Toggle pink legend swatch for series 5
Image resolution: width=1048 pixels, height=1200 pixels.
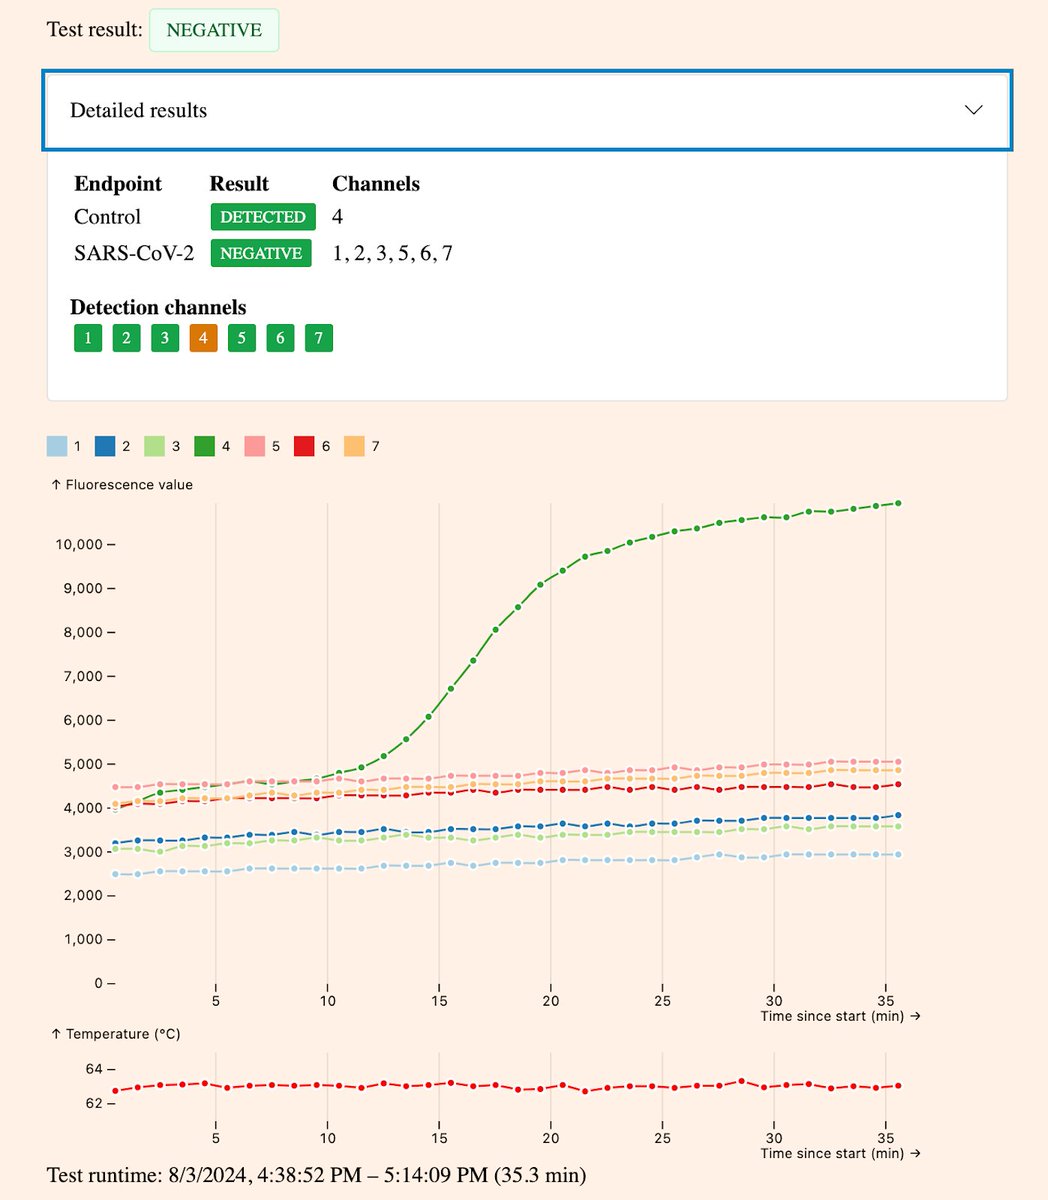pos(256,446)
